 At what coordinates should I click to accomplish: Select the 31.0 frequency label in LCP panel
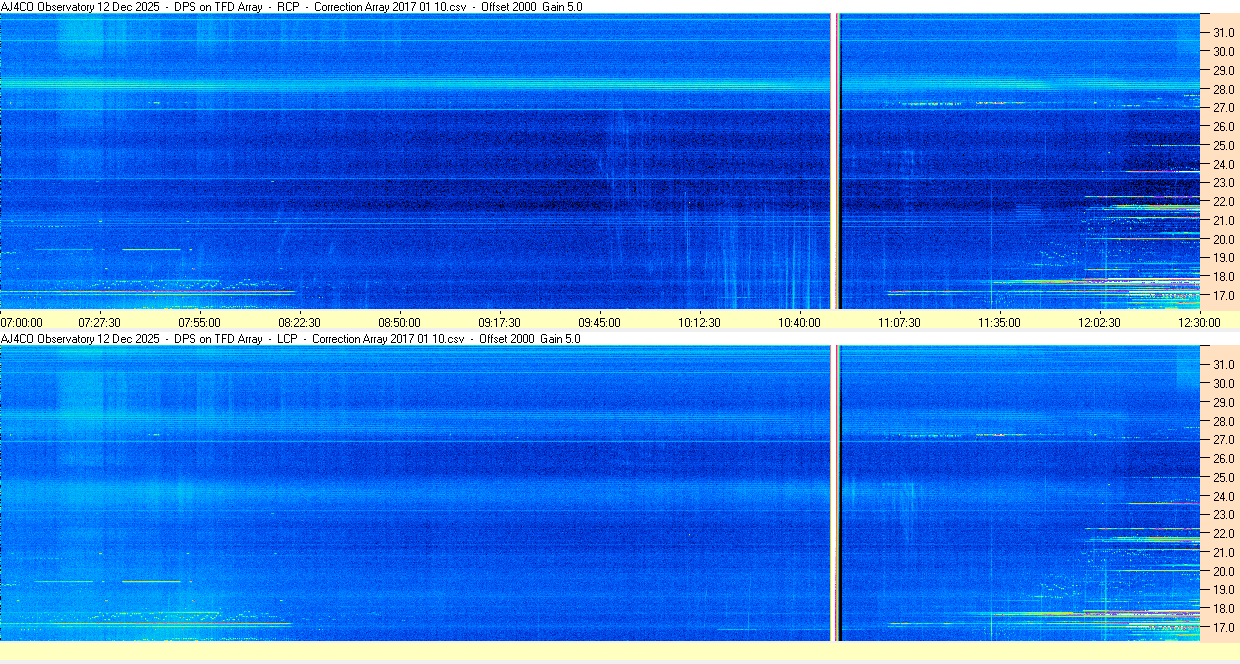click(1223, 364)
